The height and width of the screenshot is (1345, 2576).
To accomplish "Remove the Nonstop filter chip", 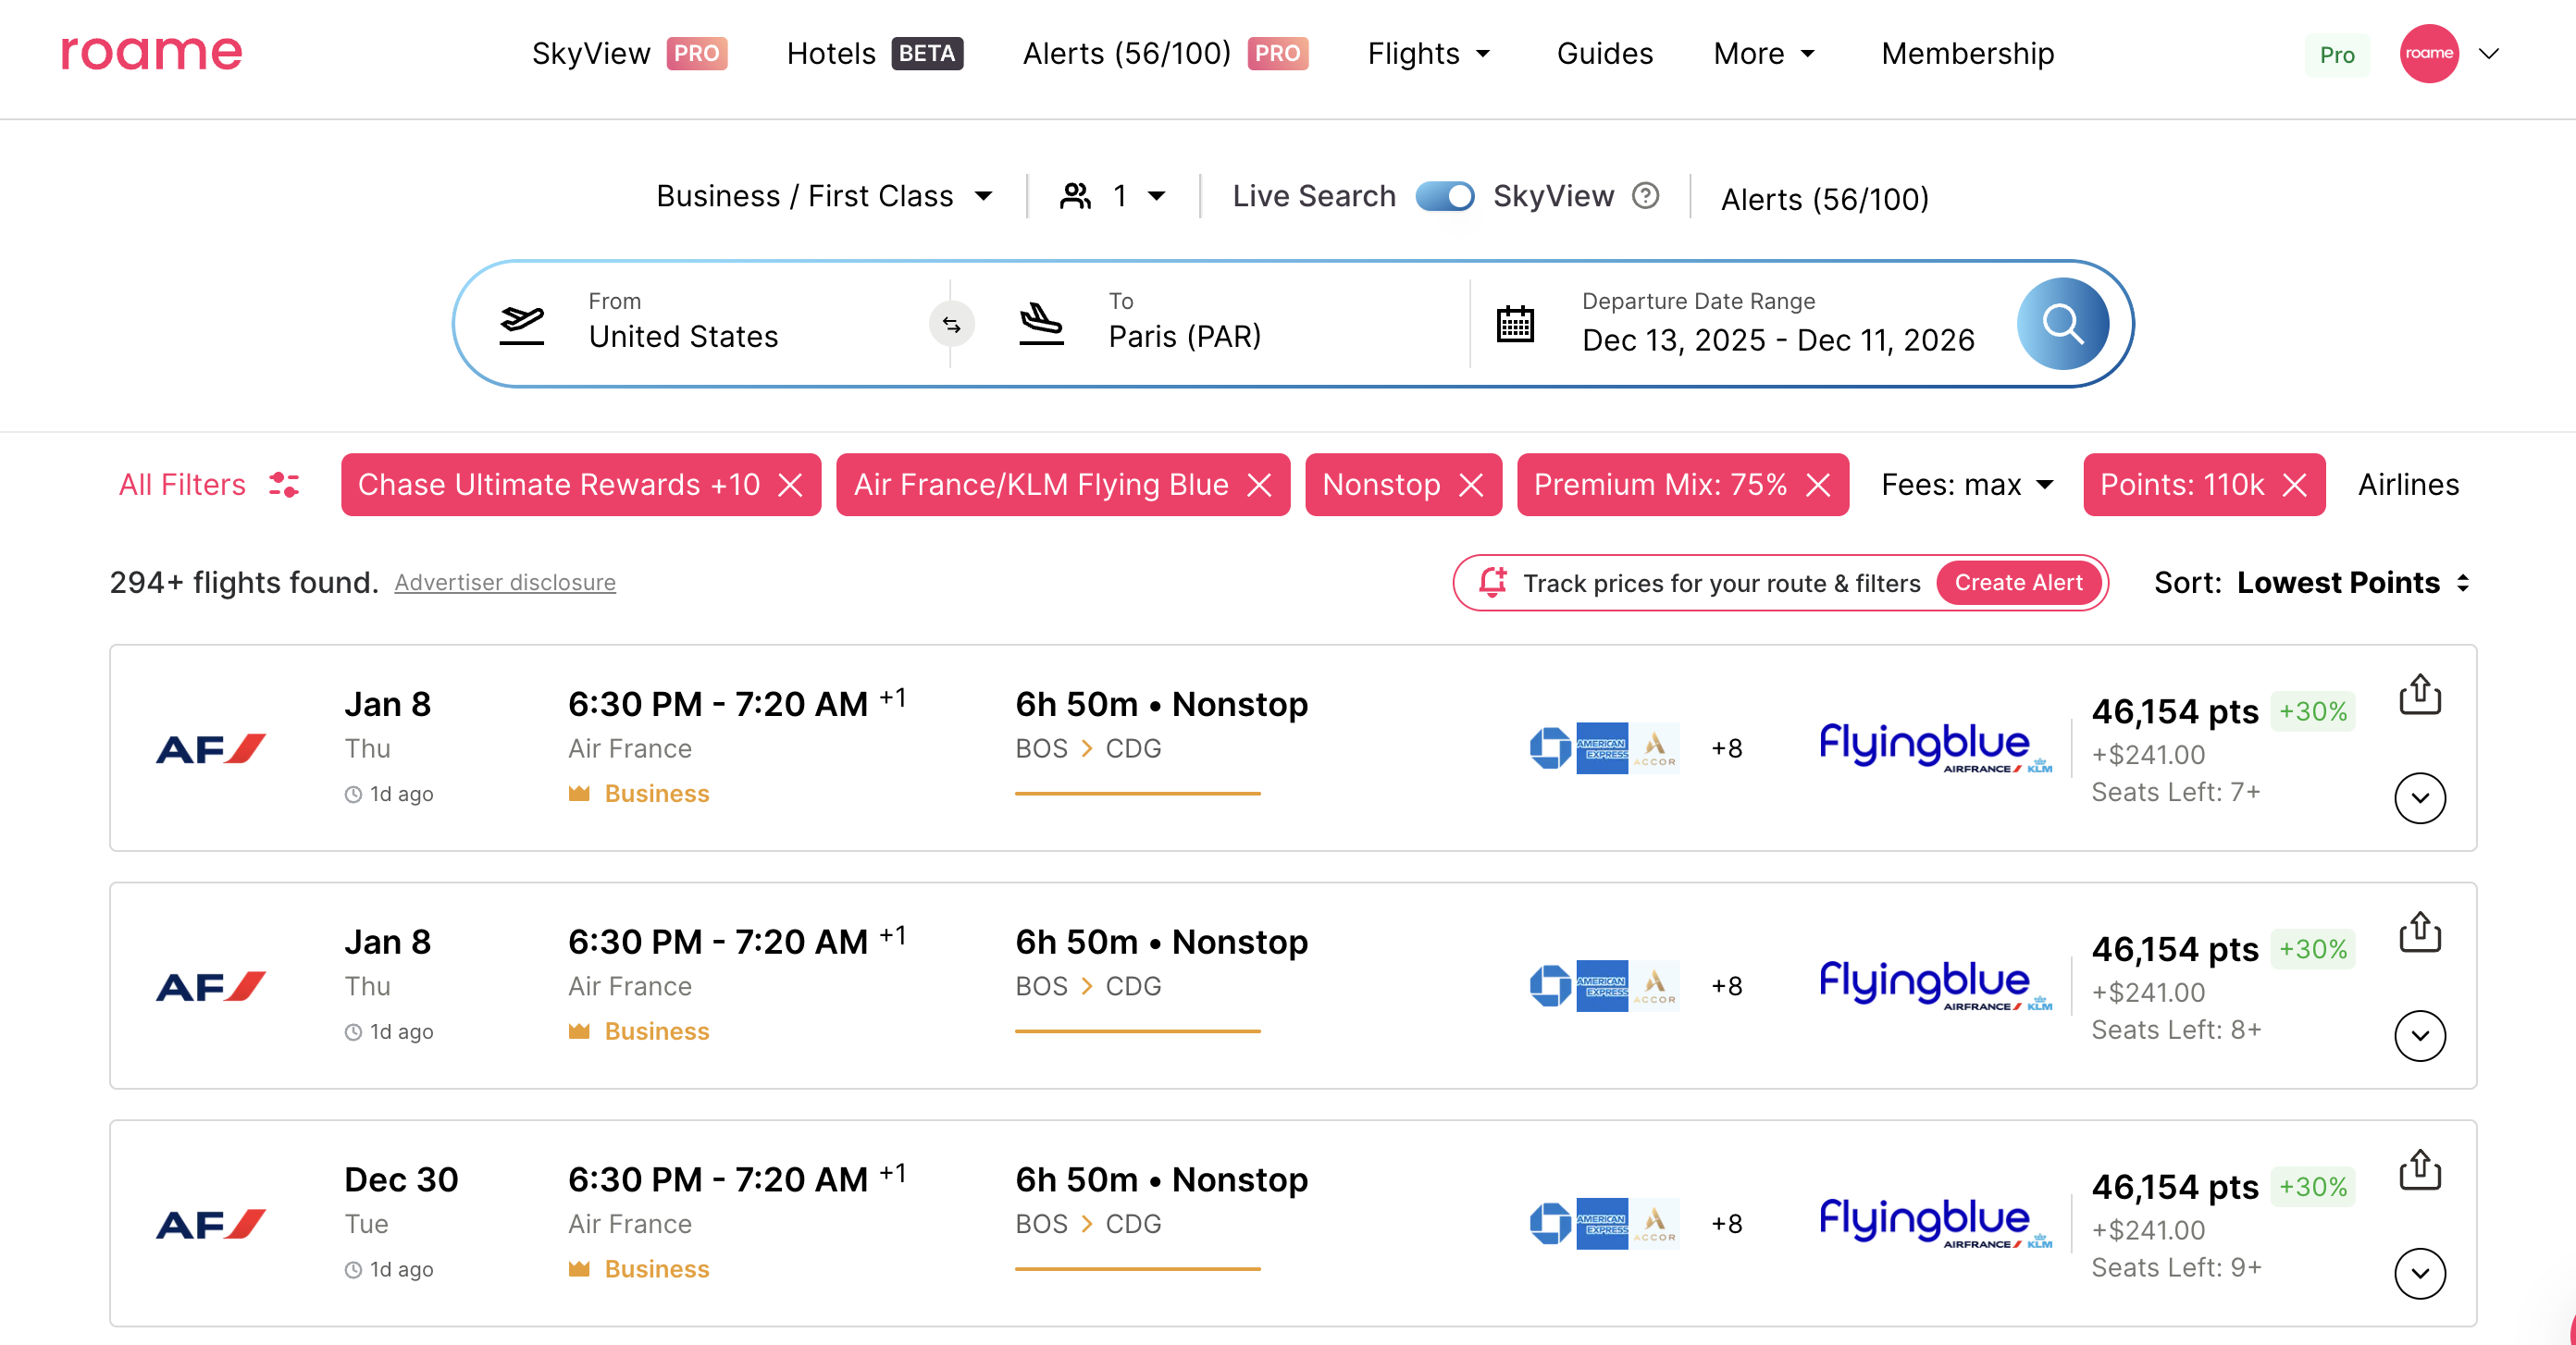I will coord(1471,485).
